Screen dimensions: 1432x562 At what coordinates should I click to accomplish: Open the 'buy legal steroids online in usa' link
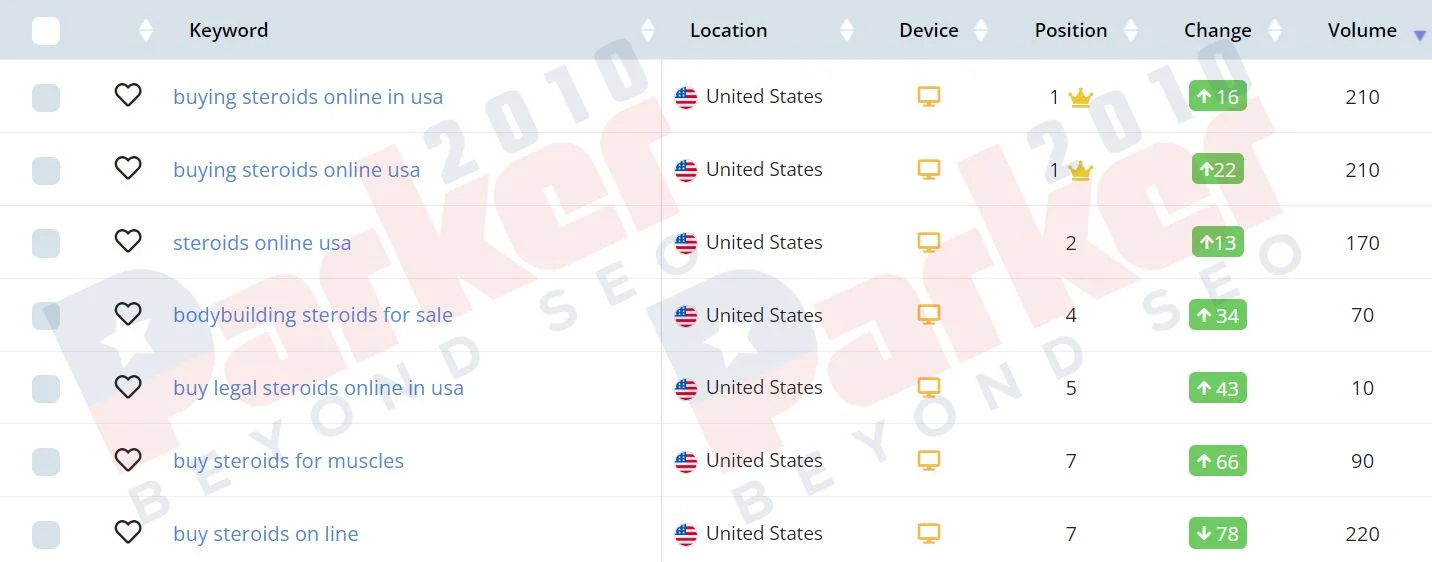pyautogui.click(x=318, y=388)
